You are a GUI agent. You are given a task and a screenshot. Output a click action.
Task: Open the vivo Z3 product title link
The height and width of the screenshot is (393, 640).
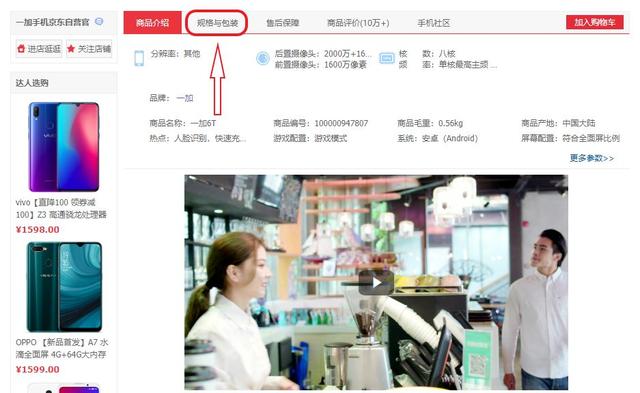pos(61,208)
